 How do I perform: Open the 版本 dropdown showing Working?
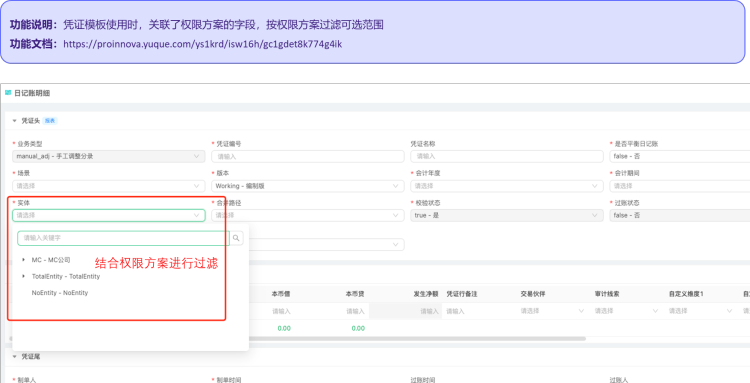(308, 186)
